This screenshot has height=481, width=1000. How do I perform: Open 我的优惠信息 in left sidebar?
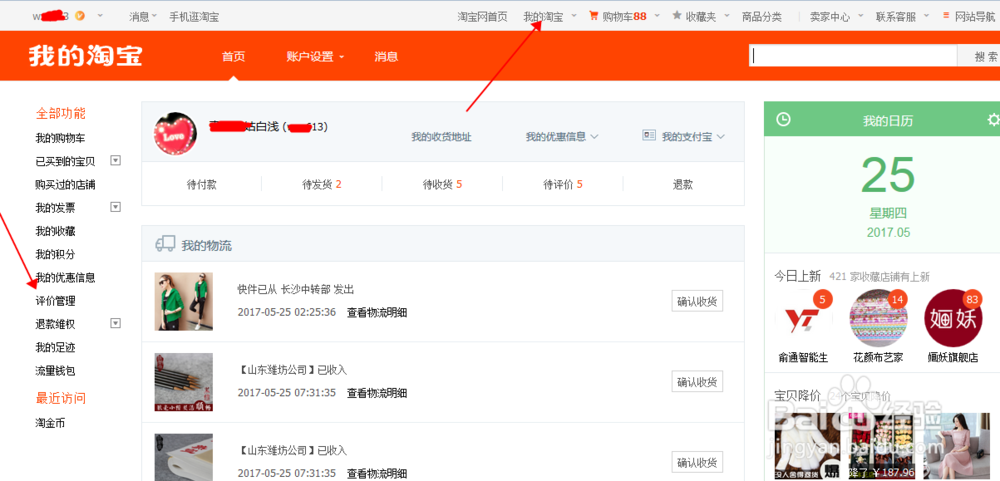click(65, 278)
